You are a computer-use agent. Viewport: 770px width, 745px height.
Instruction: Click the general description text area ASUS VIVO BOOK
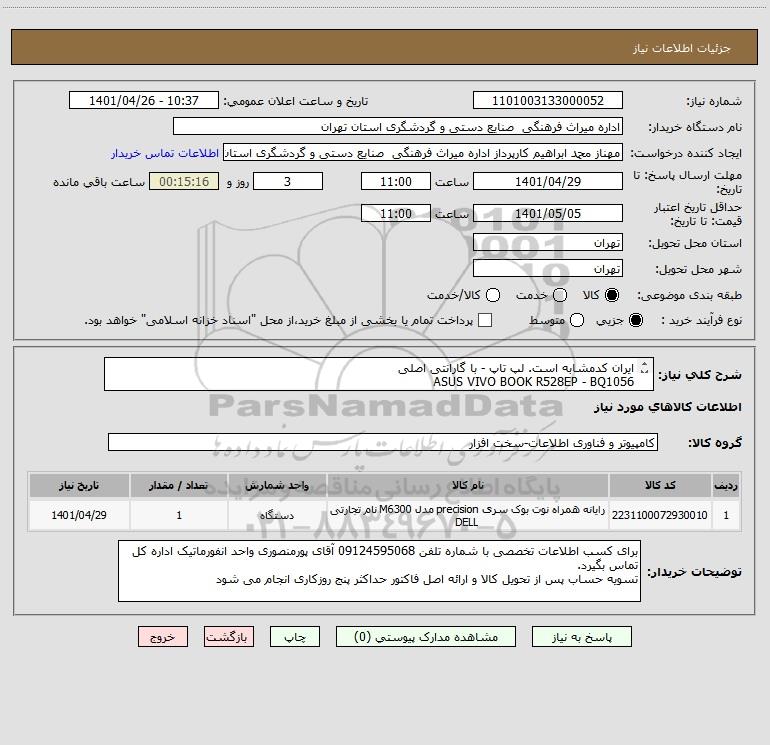tap(379, 374)
